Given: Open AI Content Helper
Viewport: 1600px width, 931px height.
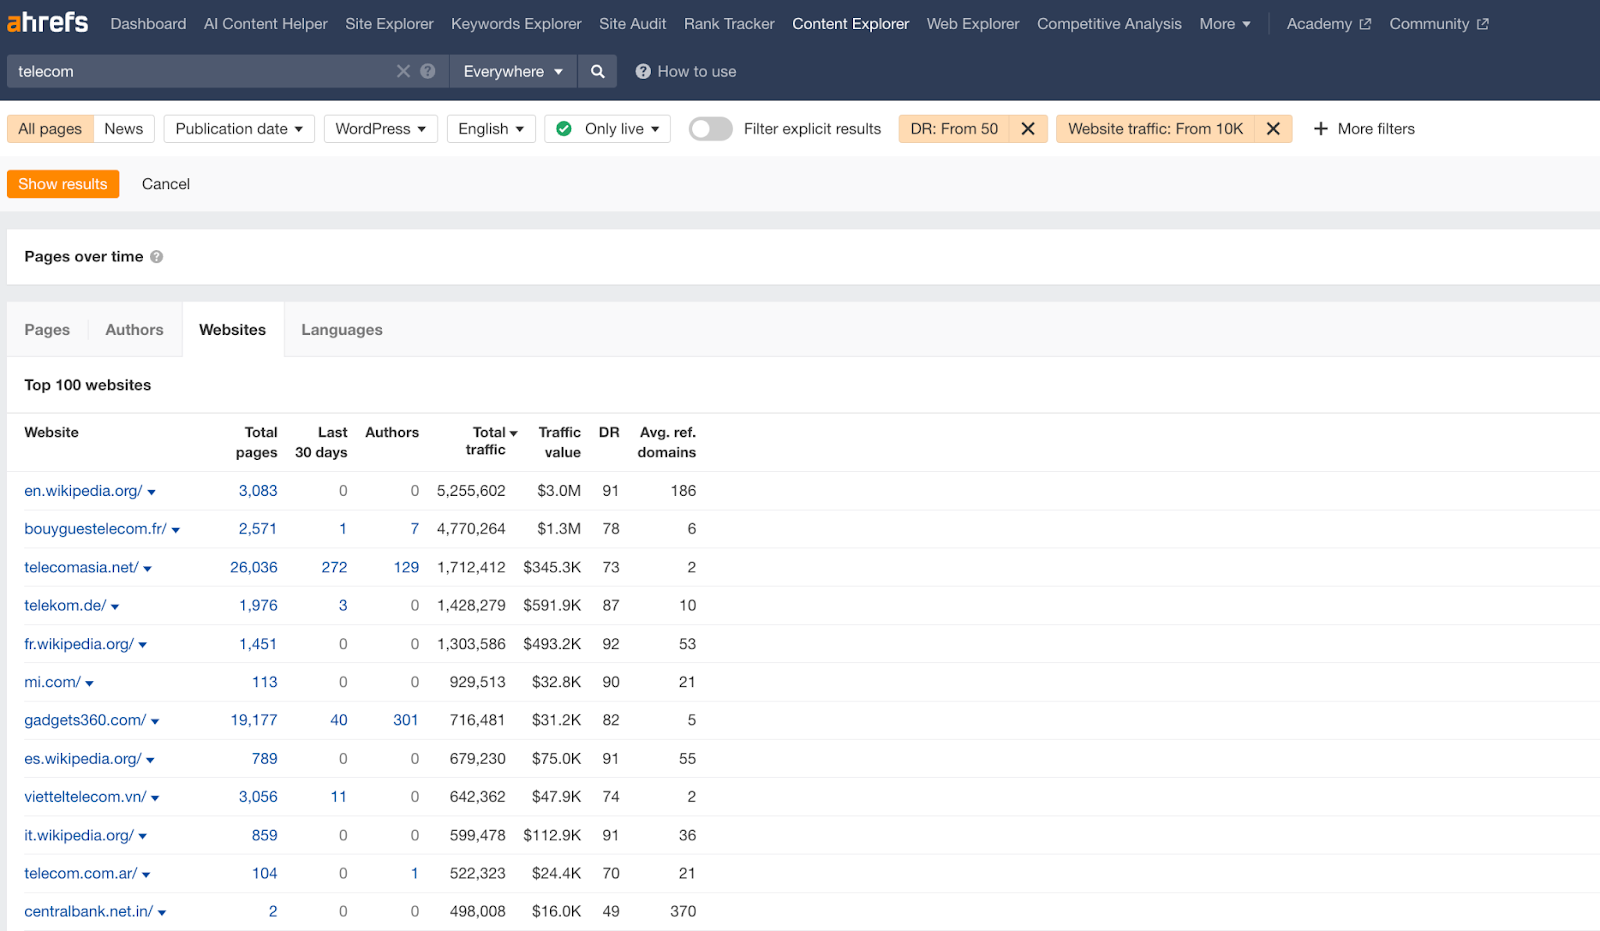Looking at the screenshot, I should tap(265, 23).
